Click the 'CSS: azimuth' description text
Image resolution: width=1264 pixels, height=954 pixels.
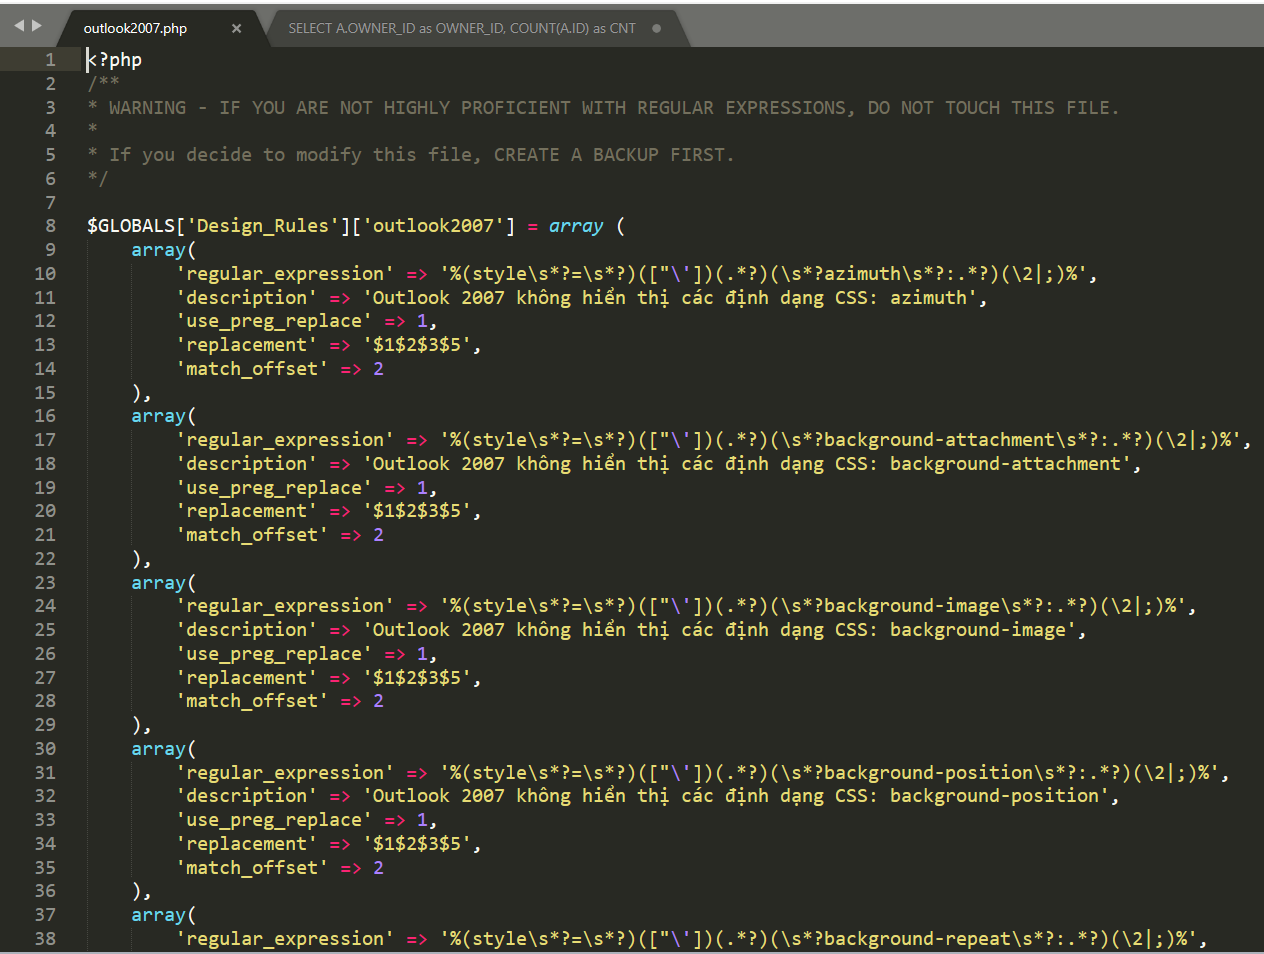pyautogui.click(x=906, y=298)
